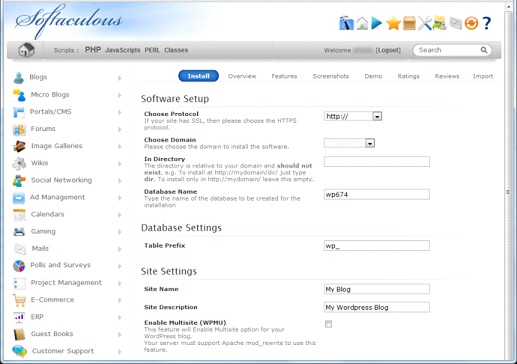Click the Micro Blogs category icon
517x364 pixels.
point(19,95)
